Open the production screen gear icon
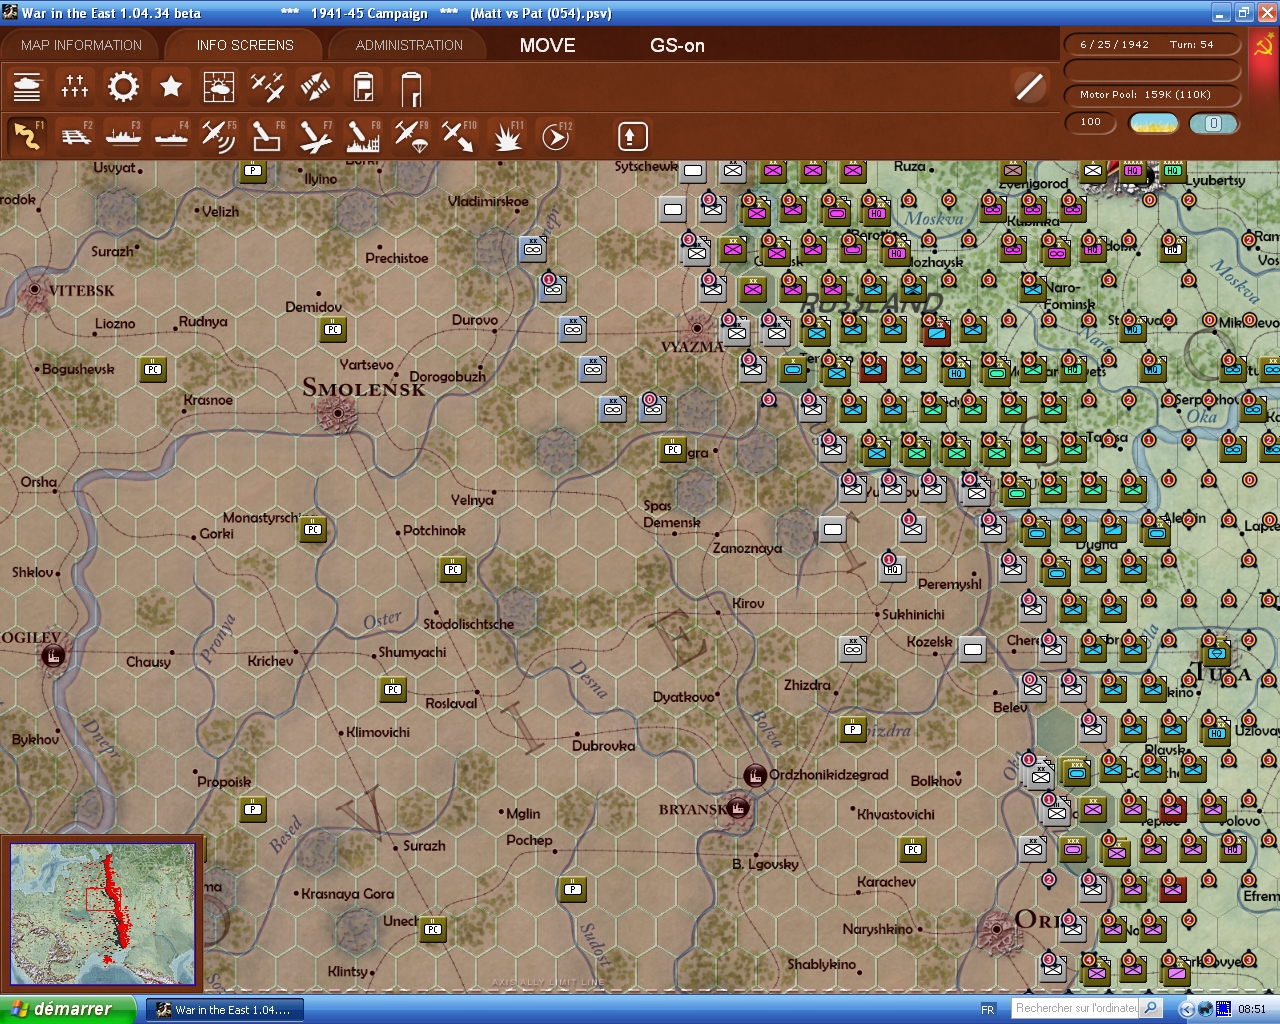 coord(123,87)
